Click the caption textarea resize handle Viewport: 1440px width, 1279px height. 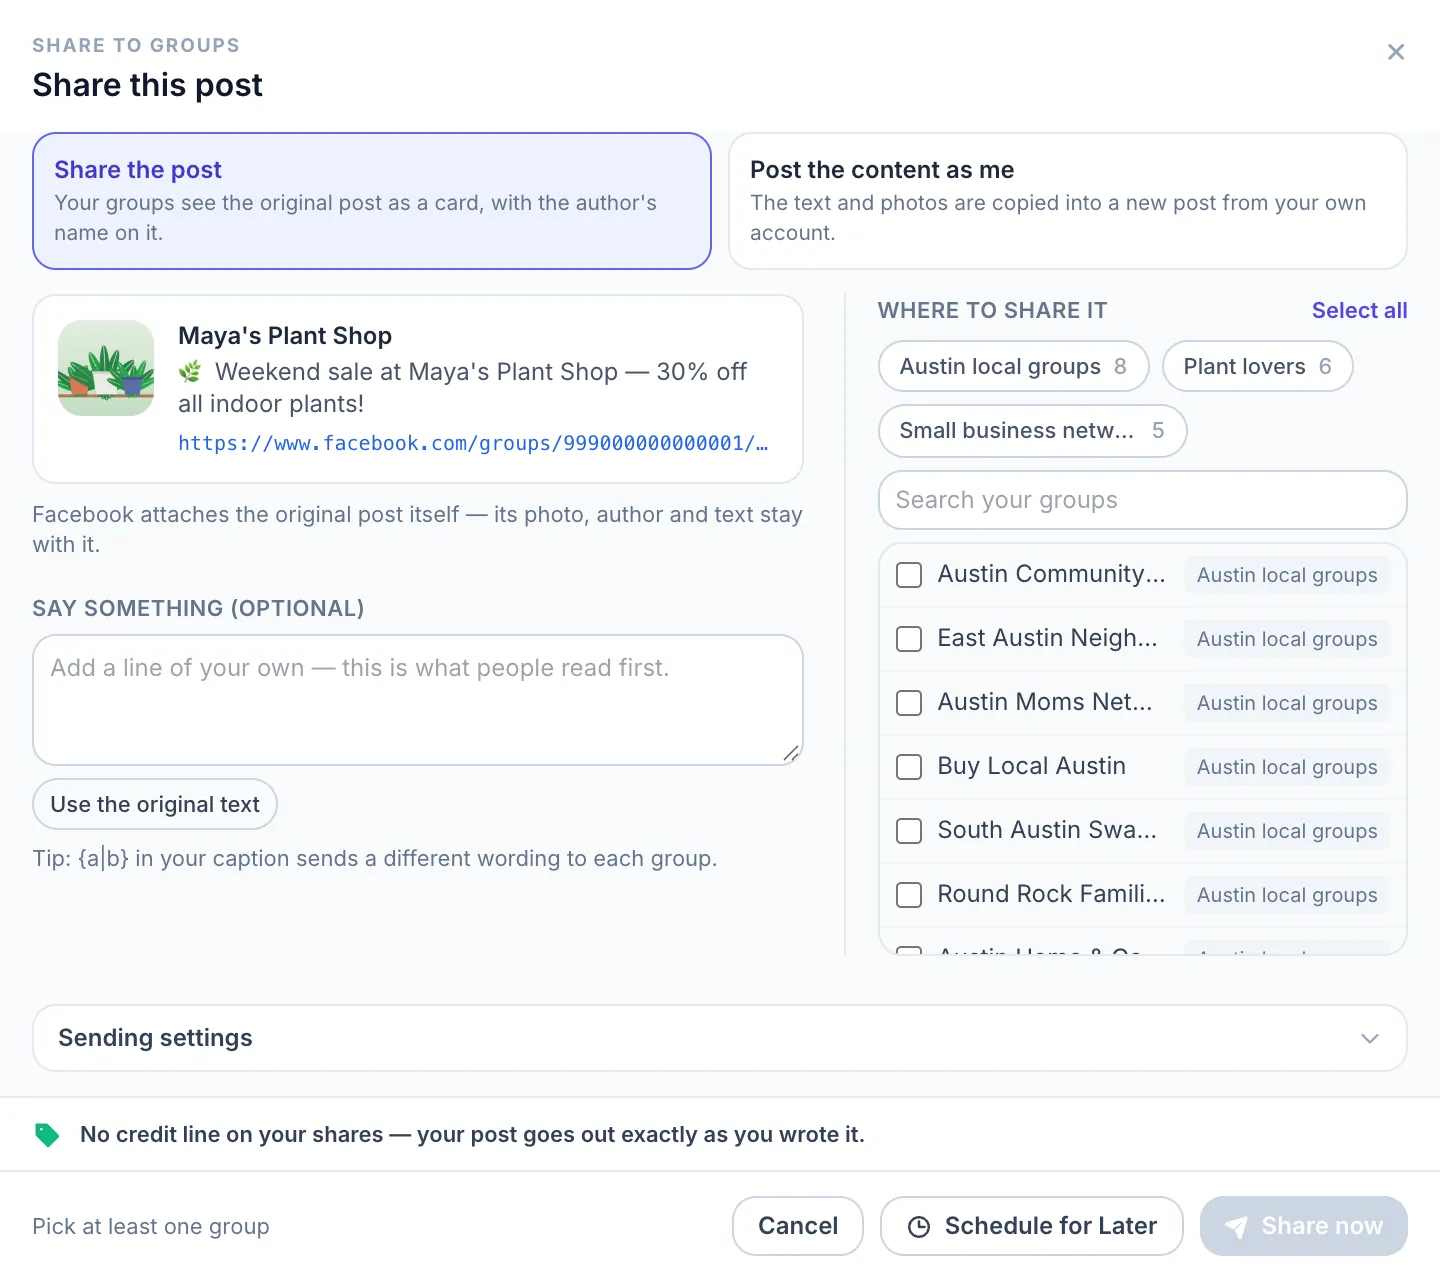(791, 753)
